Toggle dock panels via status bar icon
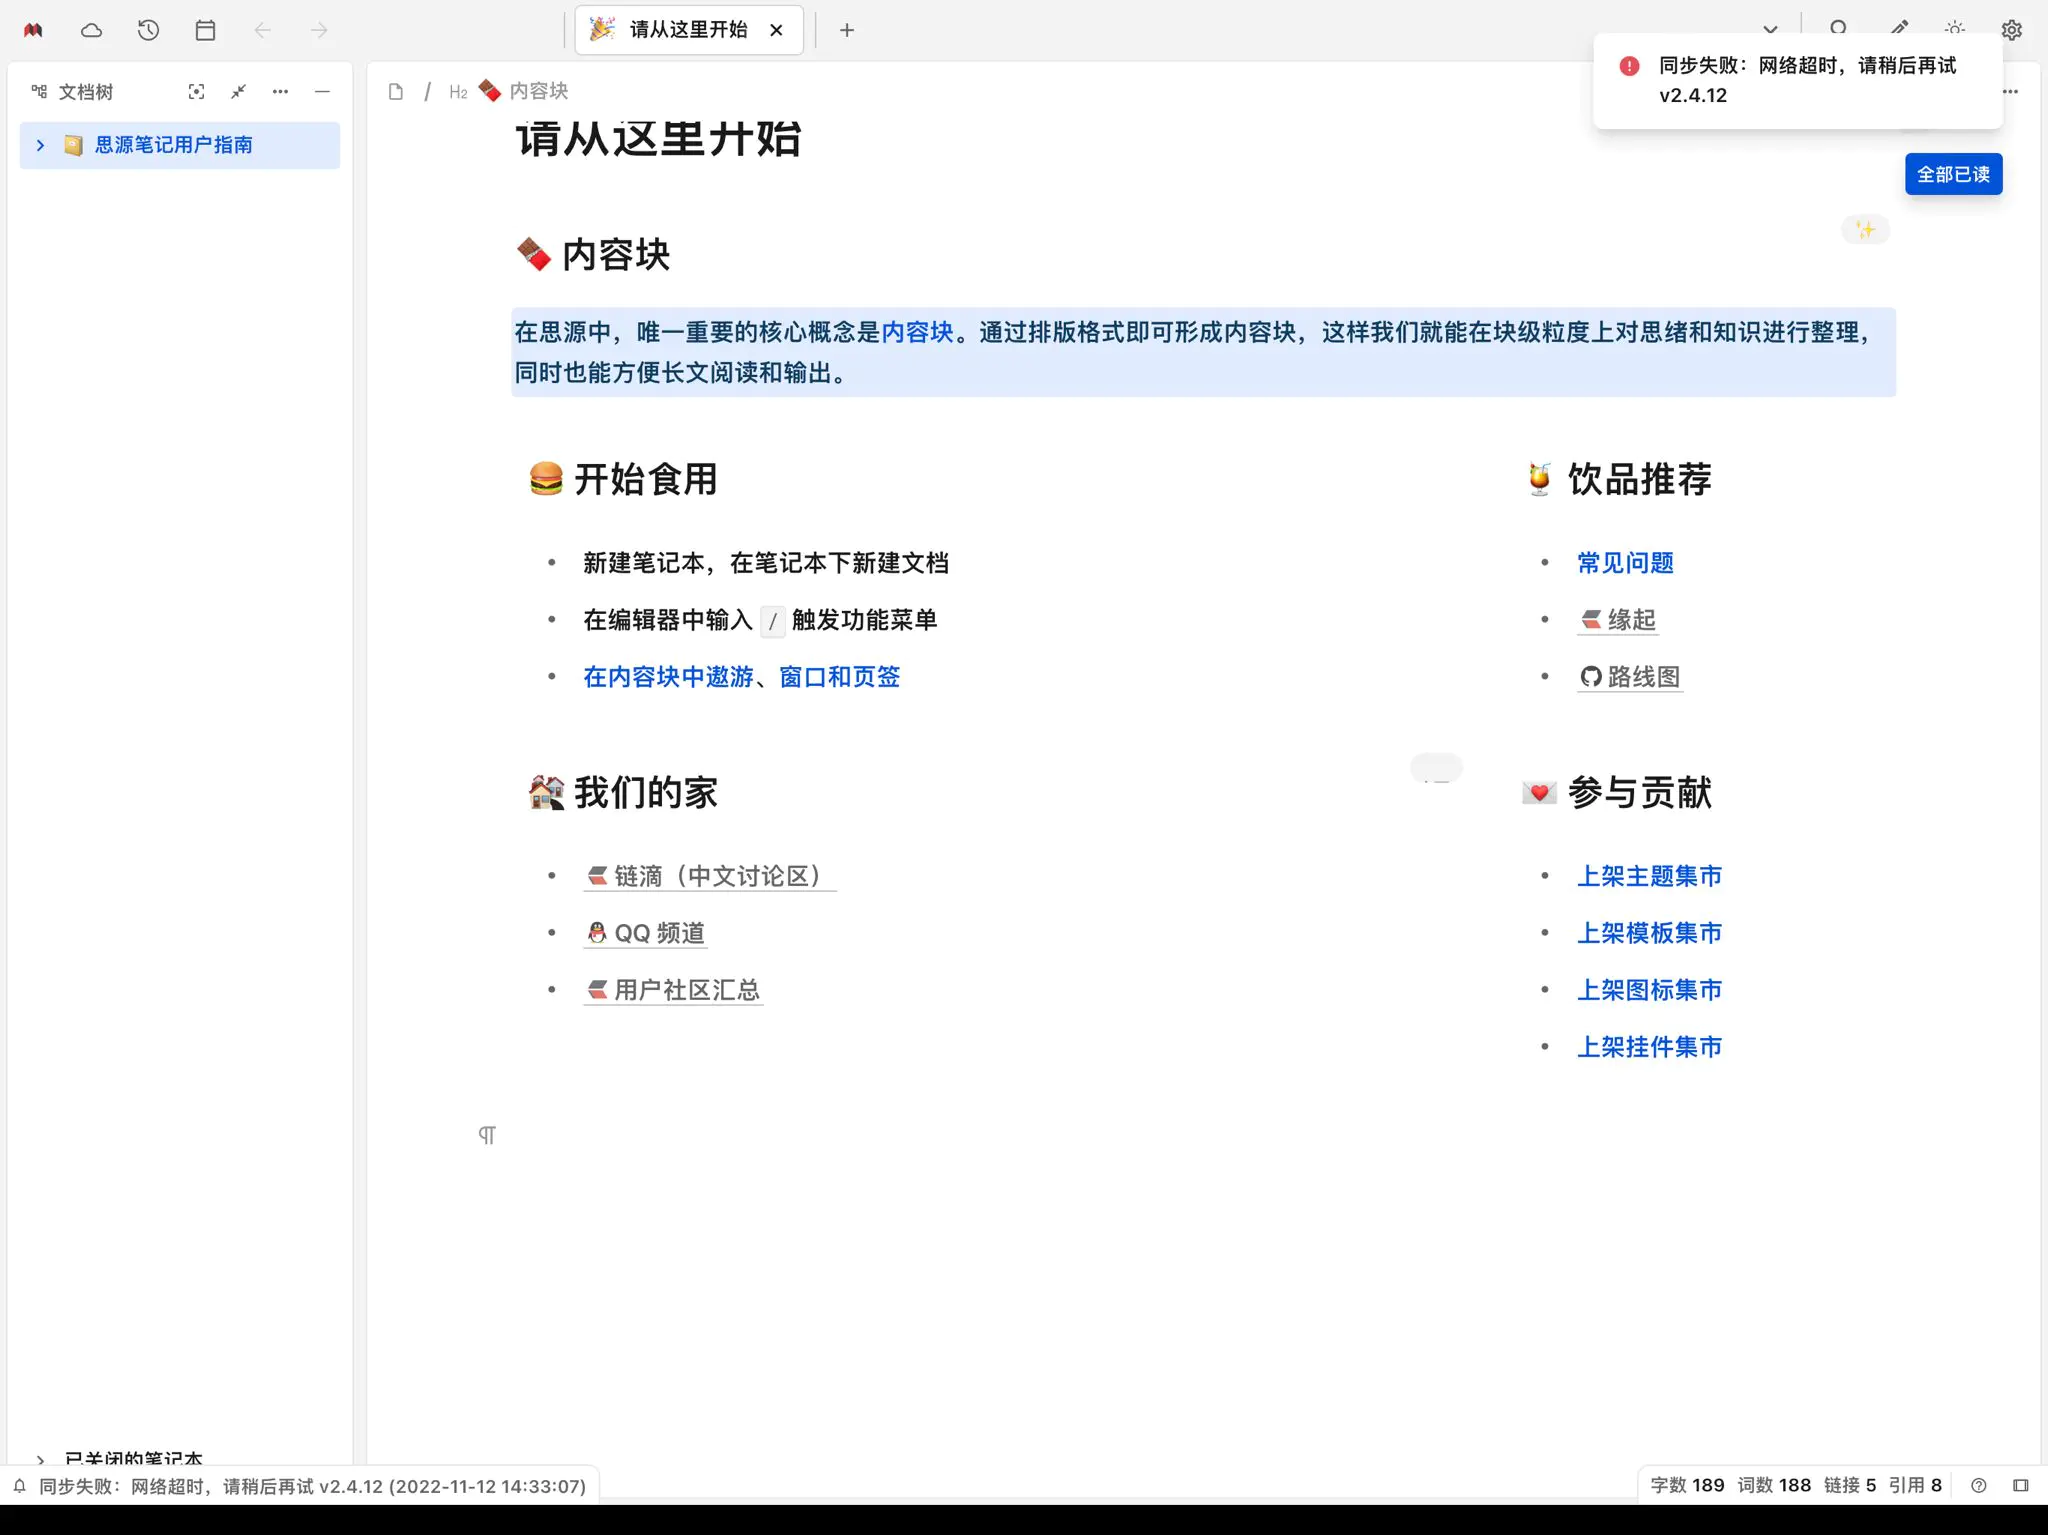The height and width of the screenshot is (1535, 2048). pos(2020,1485)
